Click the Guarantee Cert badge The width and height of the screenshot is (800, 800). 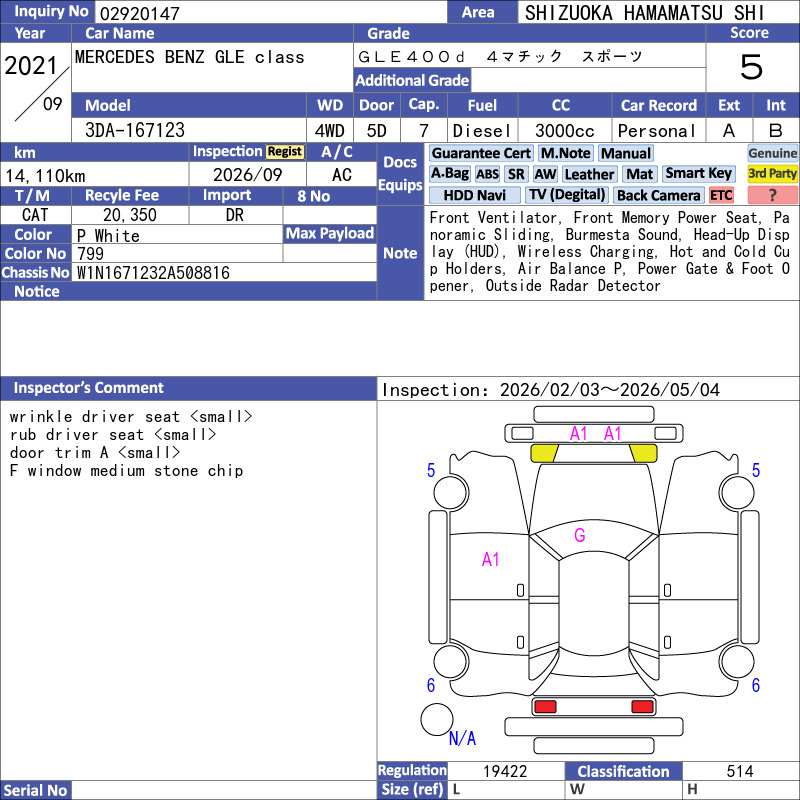[481, 153]
